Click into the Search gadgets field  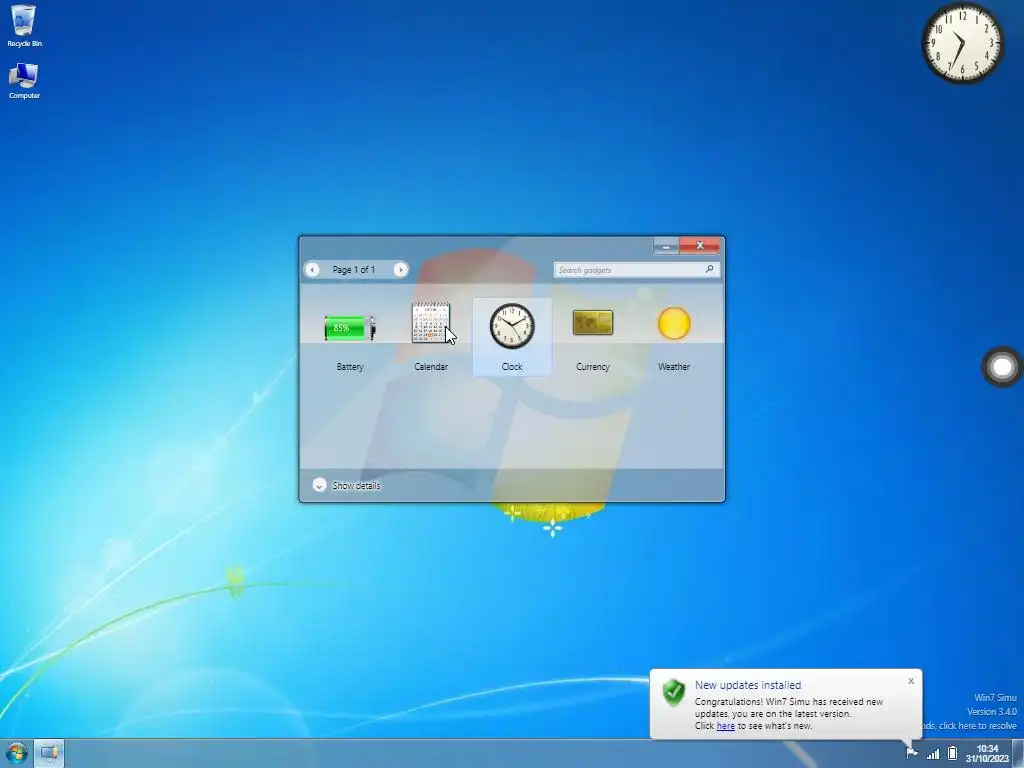coord(637,270)
